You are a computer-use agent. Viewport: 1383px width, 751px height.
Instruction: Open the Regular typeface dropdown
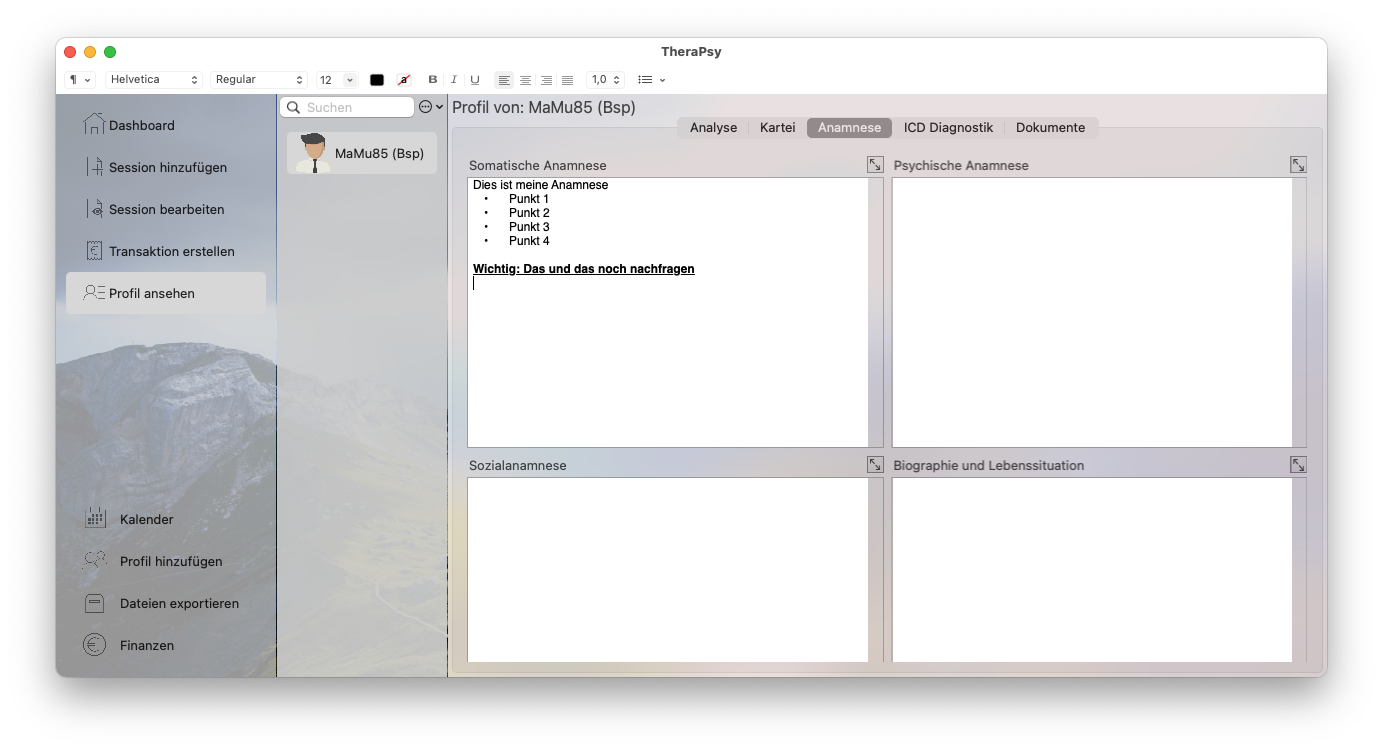pyautogui.click(x=259, y=80)
